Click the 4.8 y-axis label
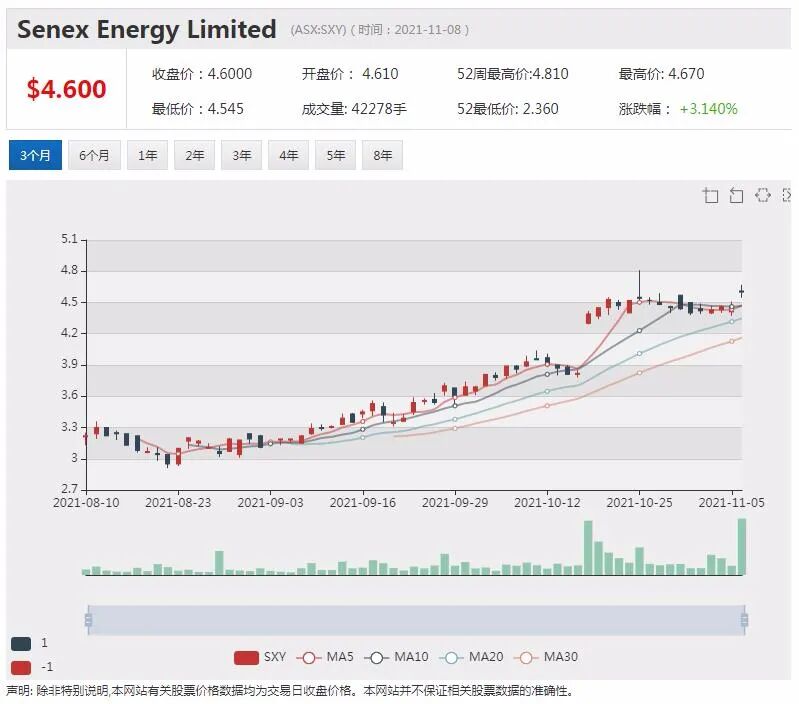The height and width of the screenshot is (704, 799). click(69, 270)
